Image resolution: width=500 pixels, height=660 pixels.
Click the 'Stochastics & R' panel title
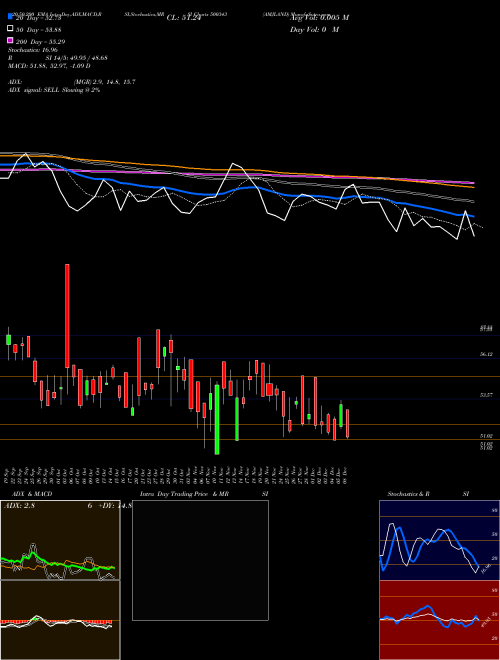[408, 494]
